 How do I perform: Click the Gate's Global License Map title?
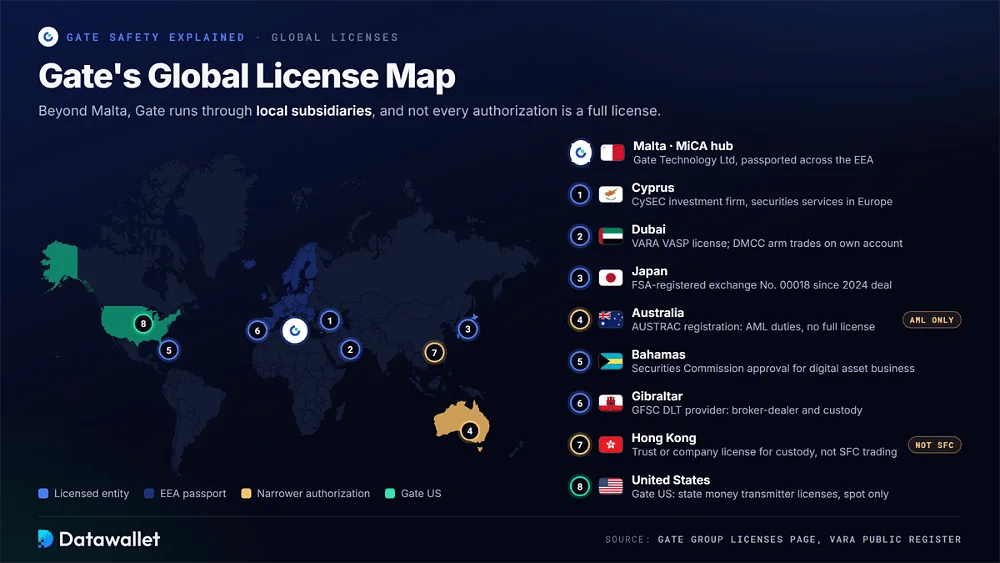point(247,76)
